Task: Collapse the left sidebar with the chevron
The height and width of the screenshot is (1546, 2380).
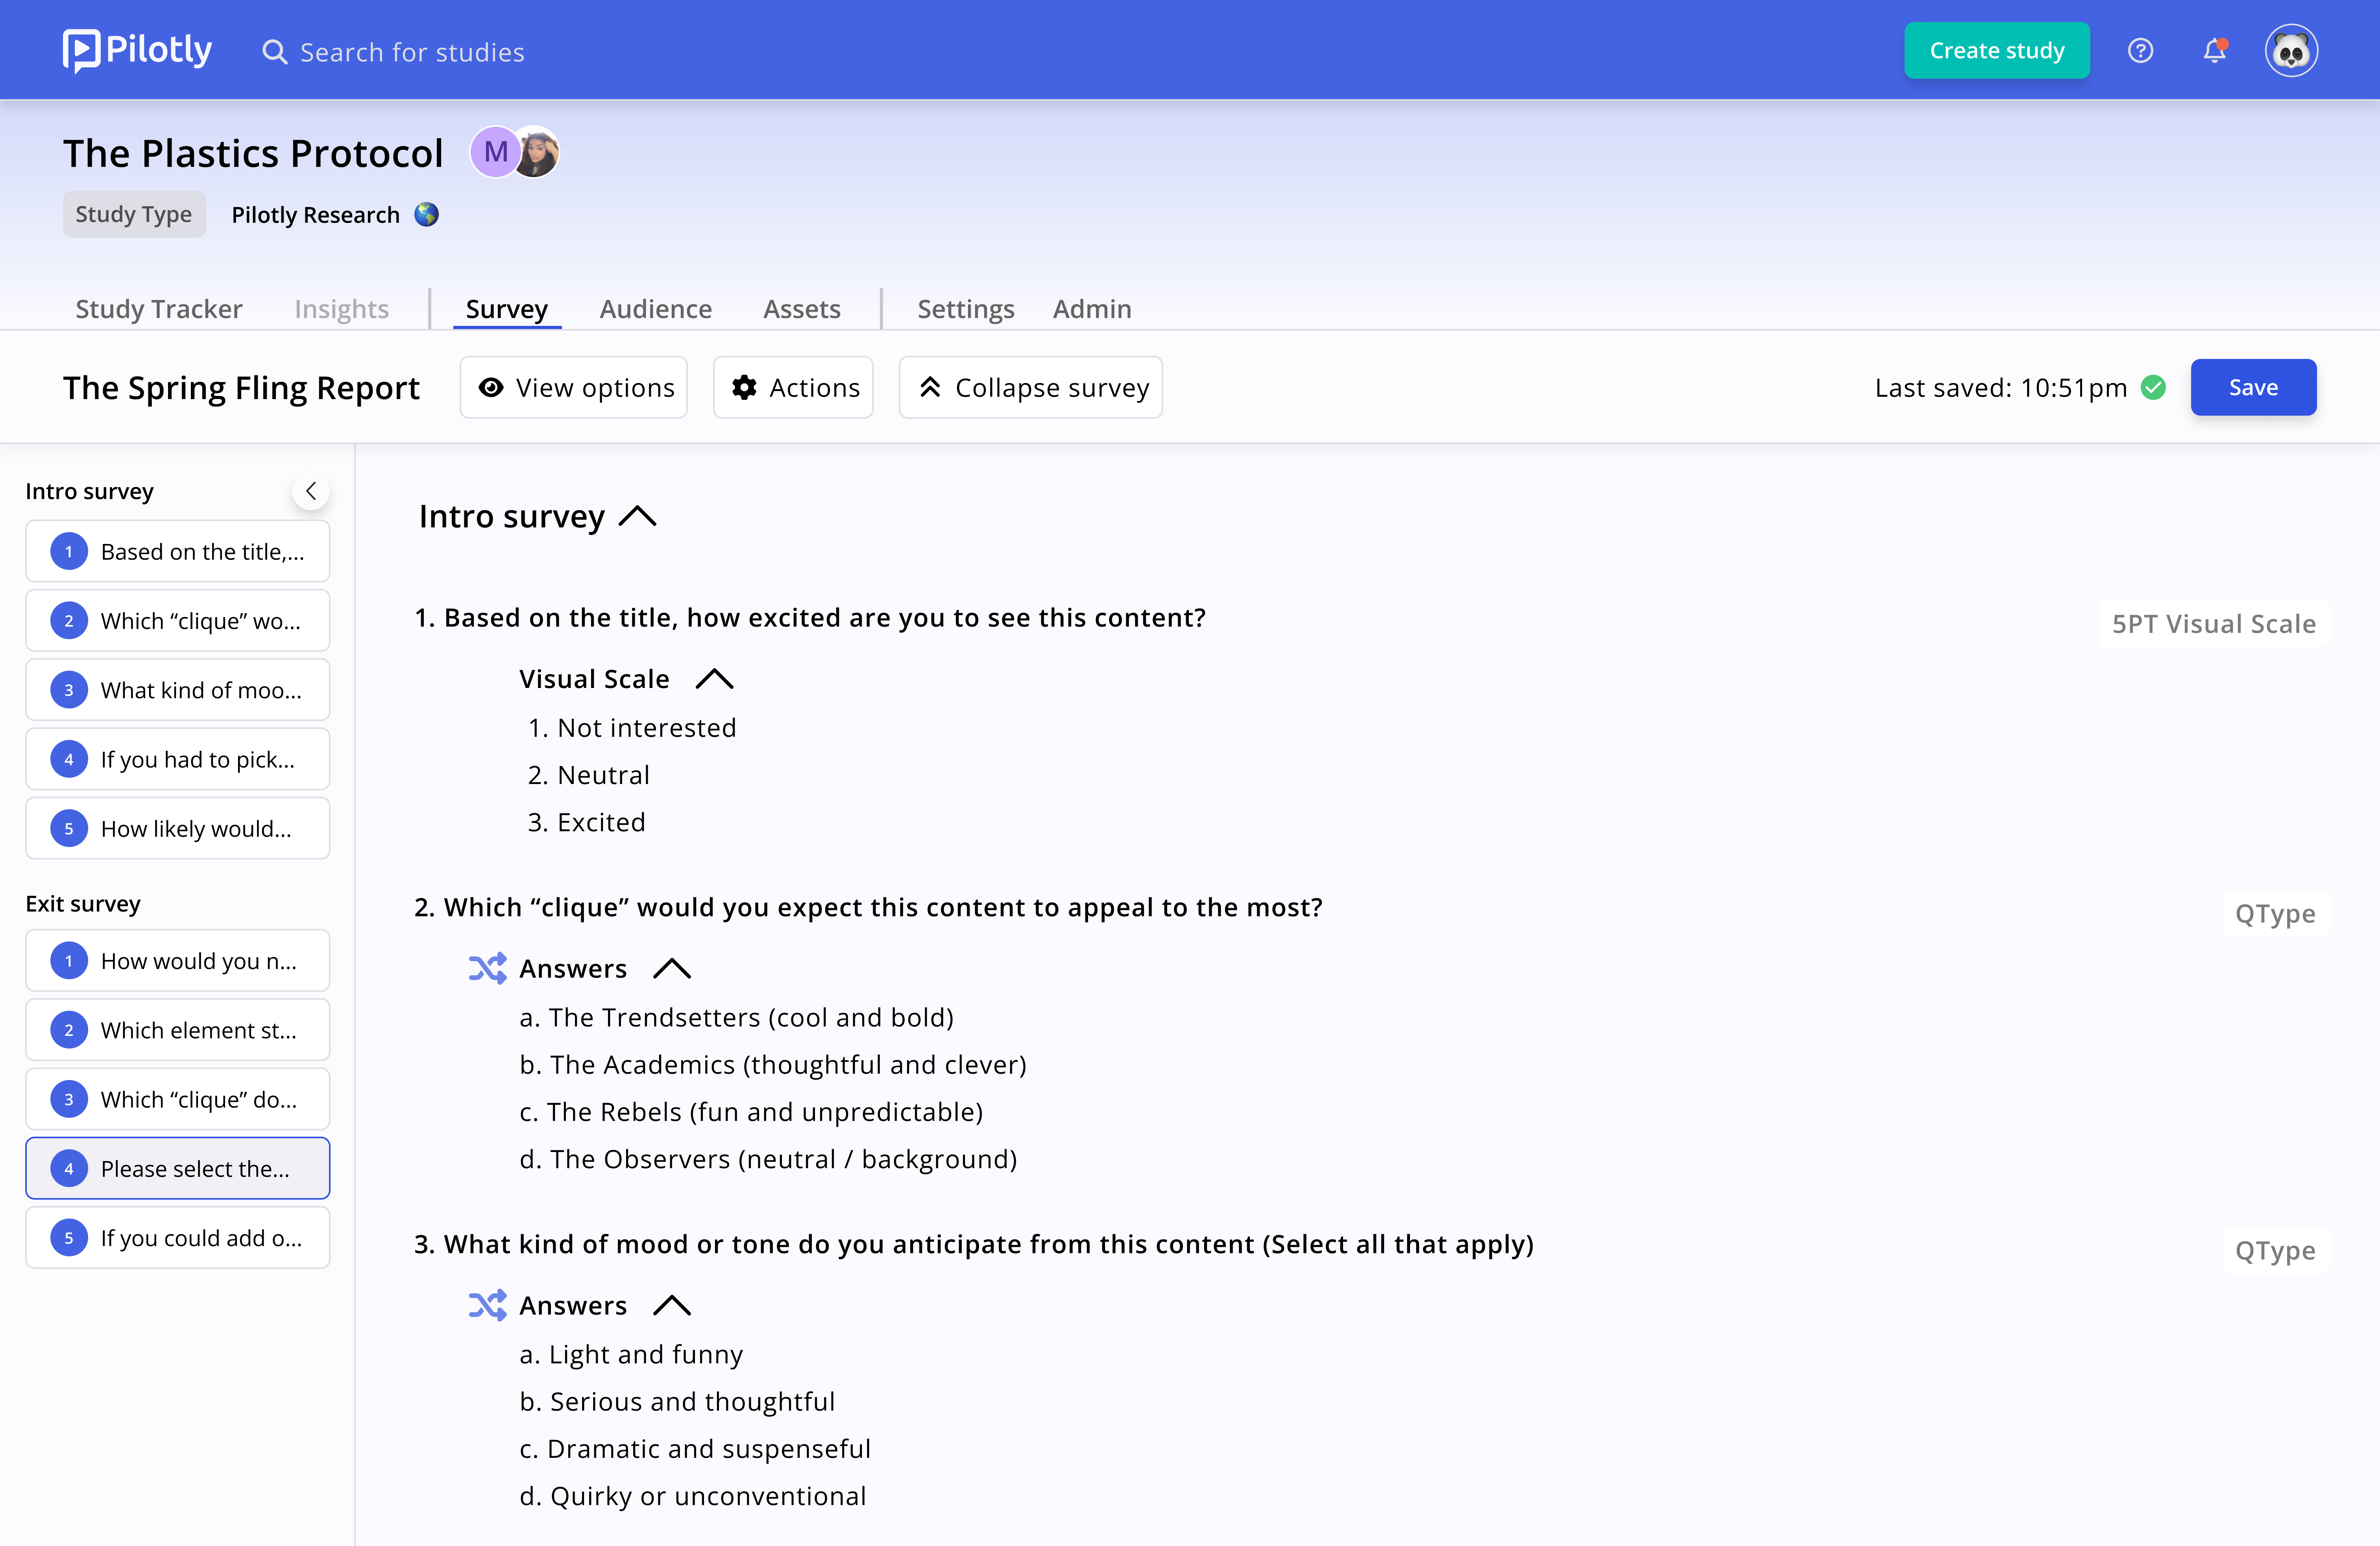Action: point(311,491)
